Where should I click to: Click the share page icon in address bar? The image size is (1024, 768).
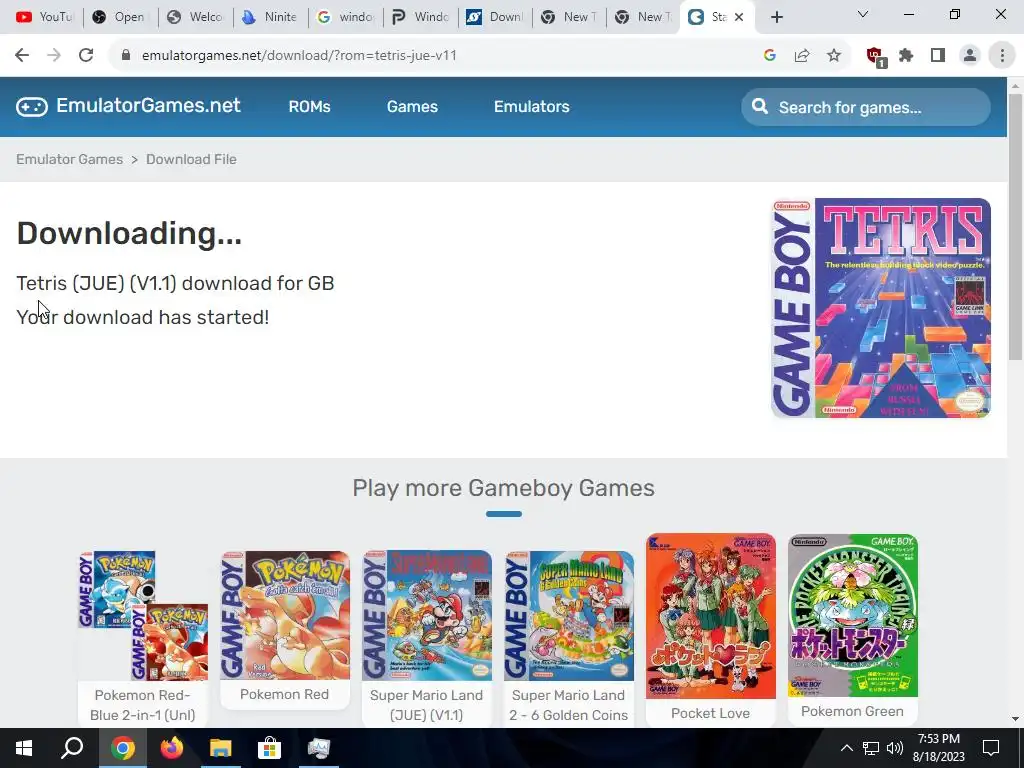[802, 56]
